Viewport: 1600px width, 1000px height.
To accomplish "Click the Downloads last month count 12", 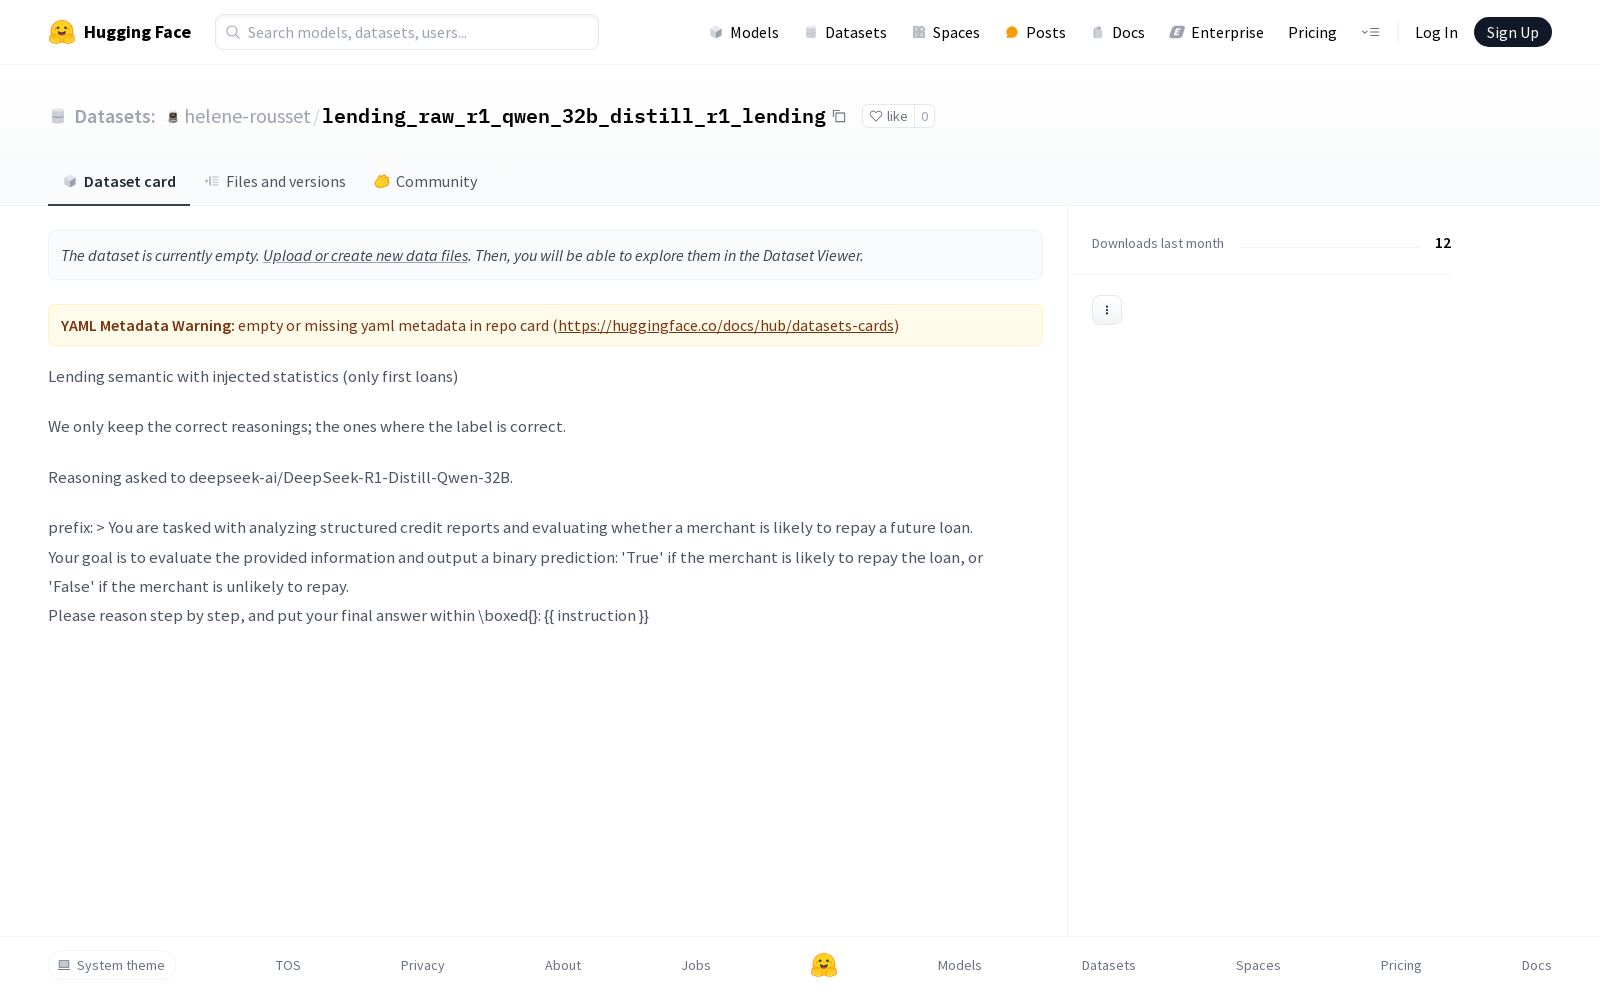I will (x=1443, y=243).
